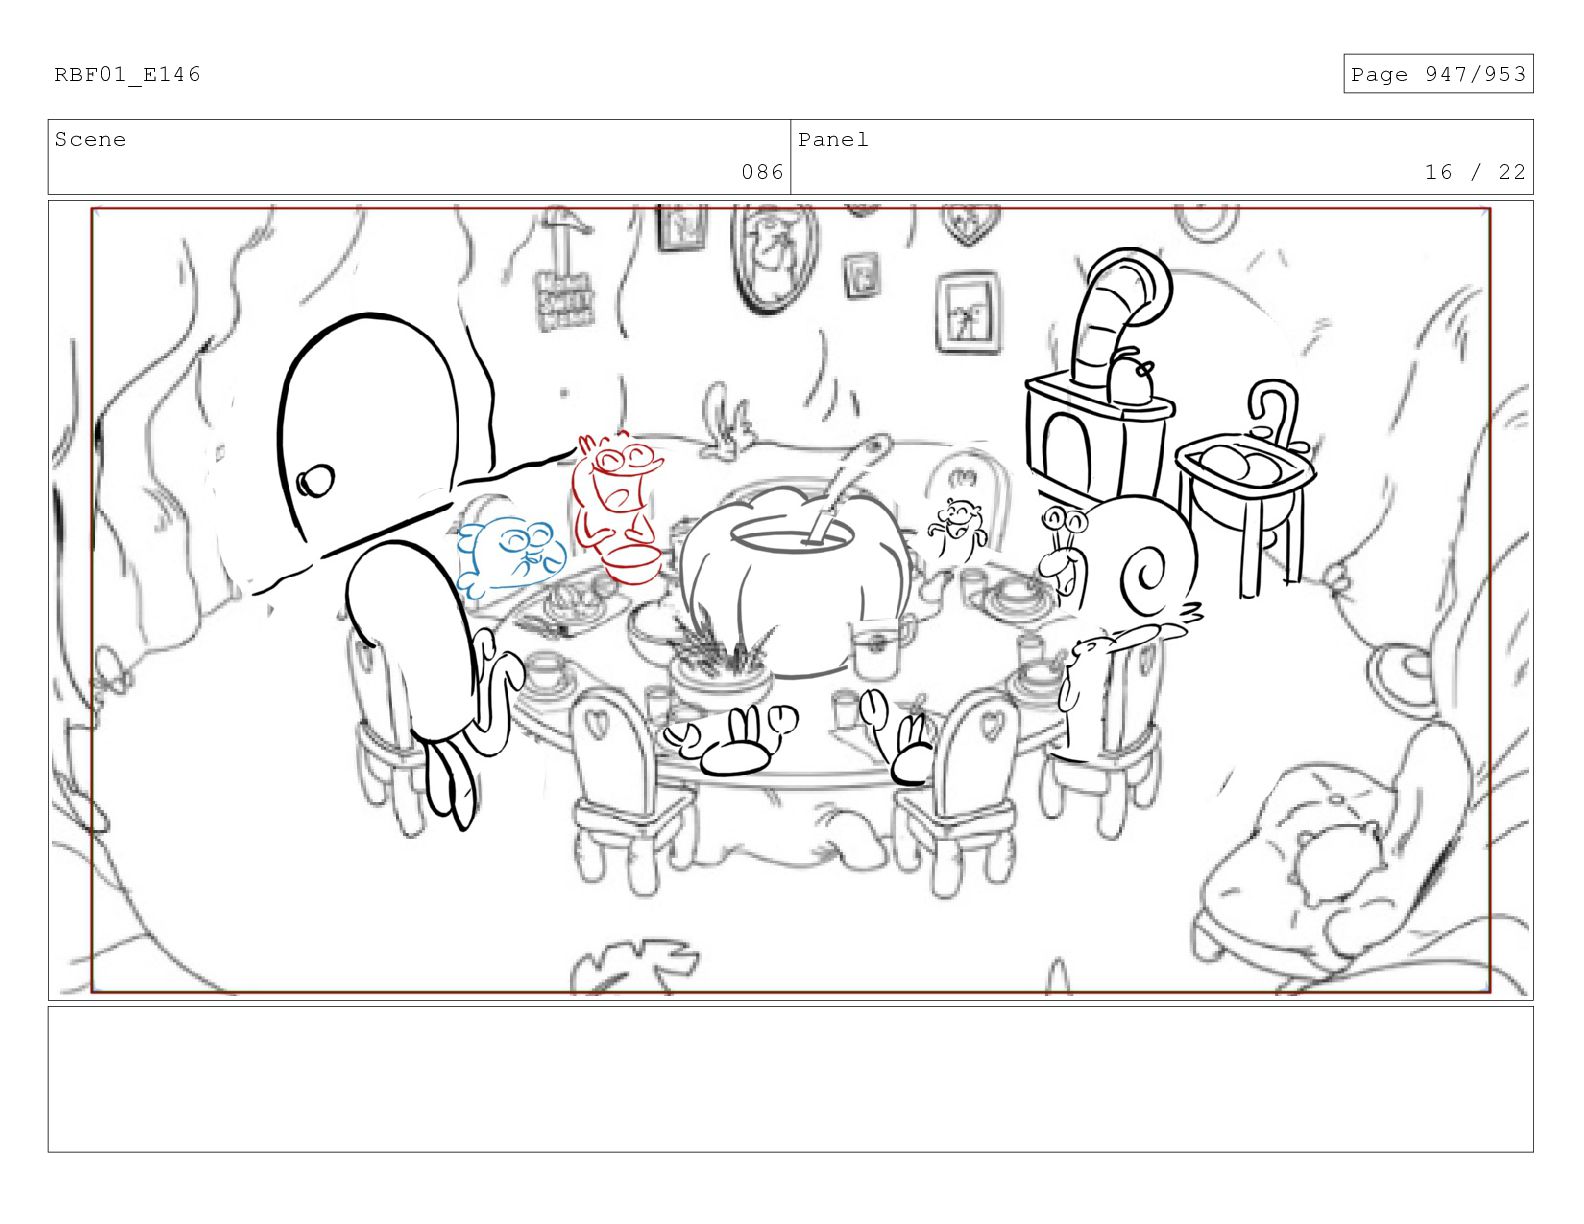This screenshot has height=1224, width=1584.
Task: Click the episode code RBF01_E146
Action: coord(127,75)
